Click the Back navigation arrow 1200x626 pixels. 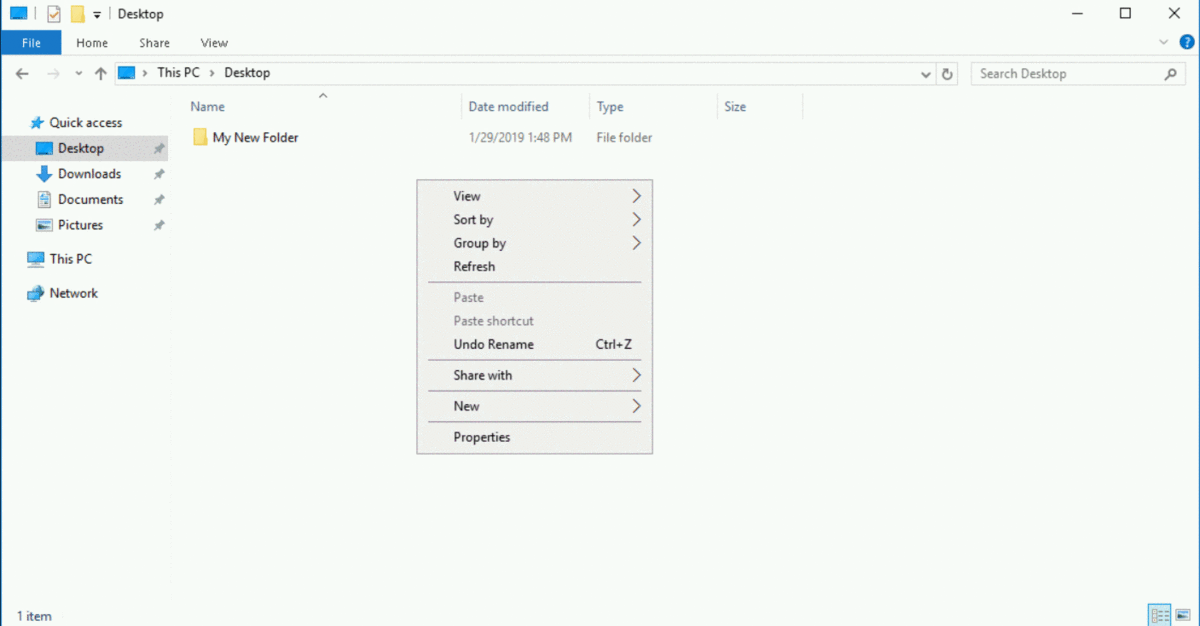click(22, 73)
